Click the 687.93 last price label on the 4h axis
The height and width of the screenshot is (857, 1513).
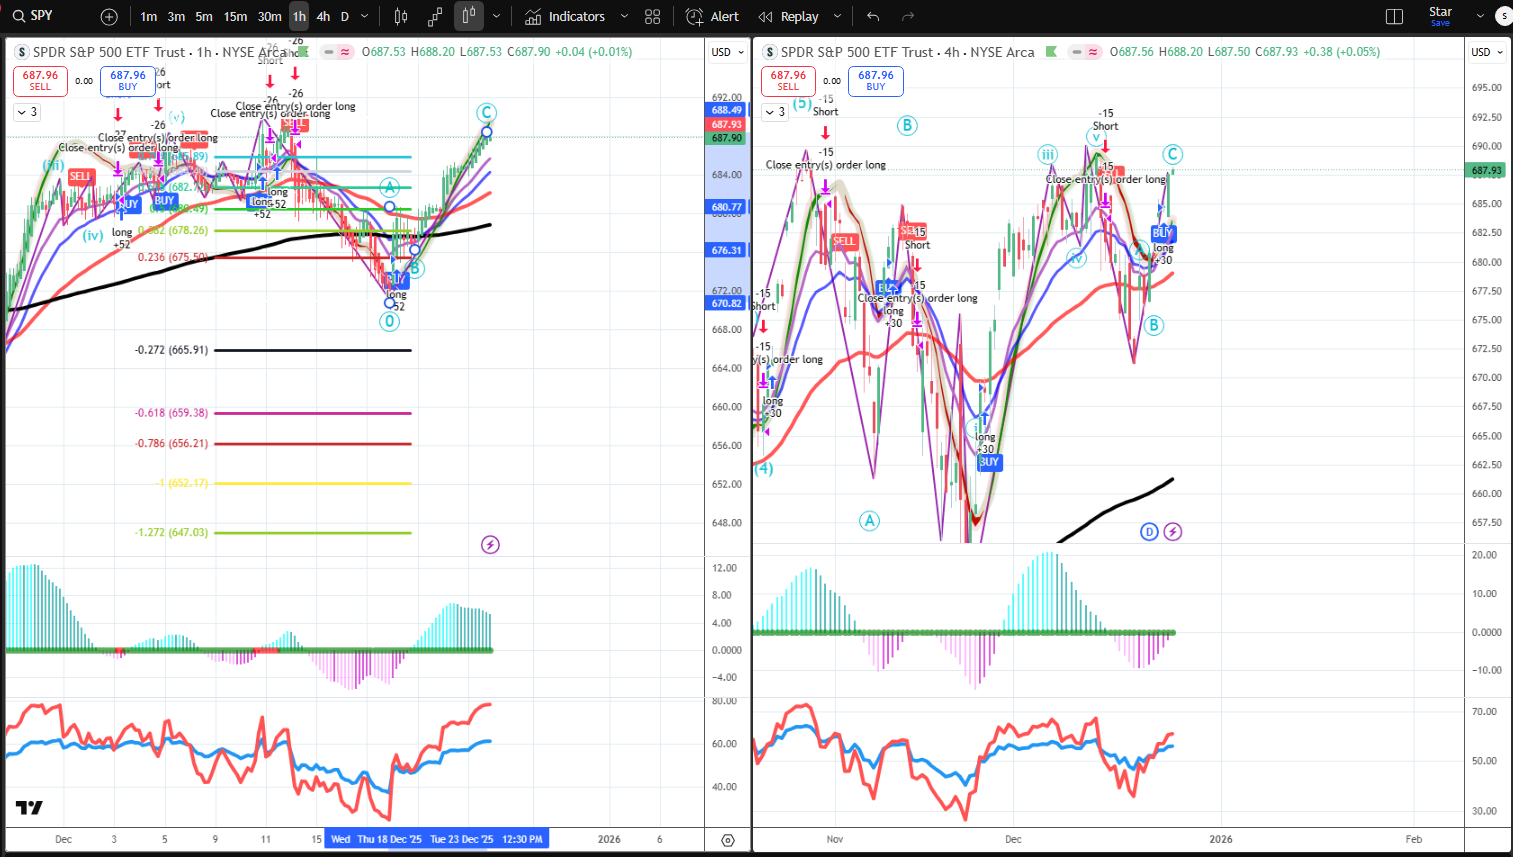pos(1487,171)
